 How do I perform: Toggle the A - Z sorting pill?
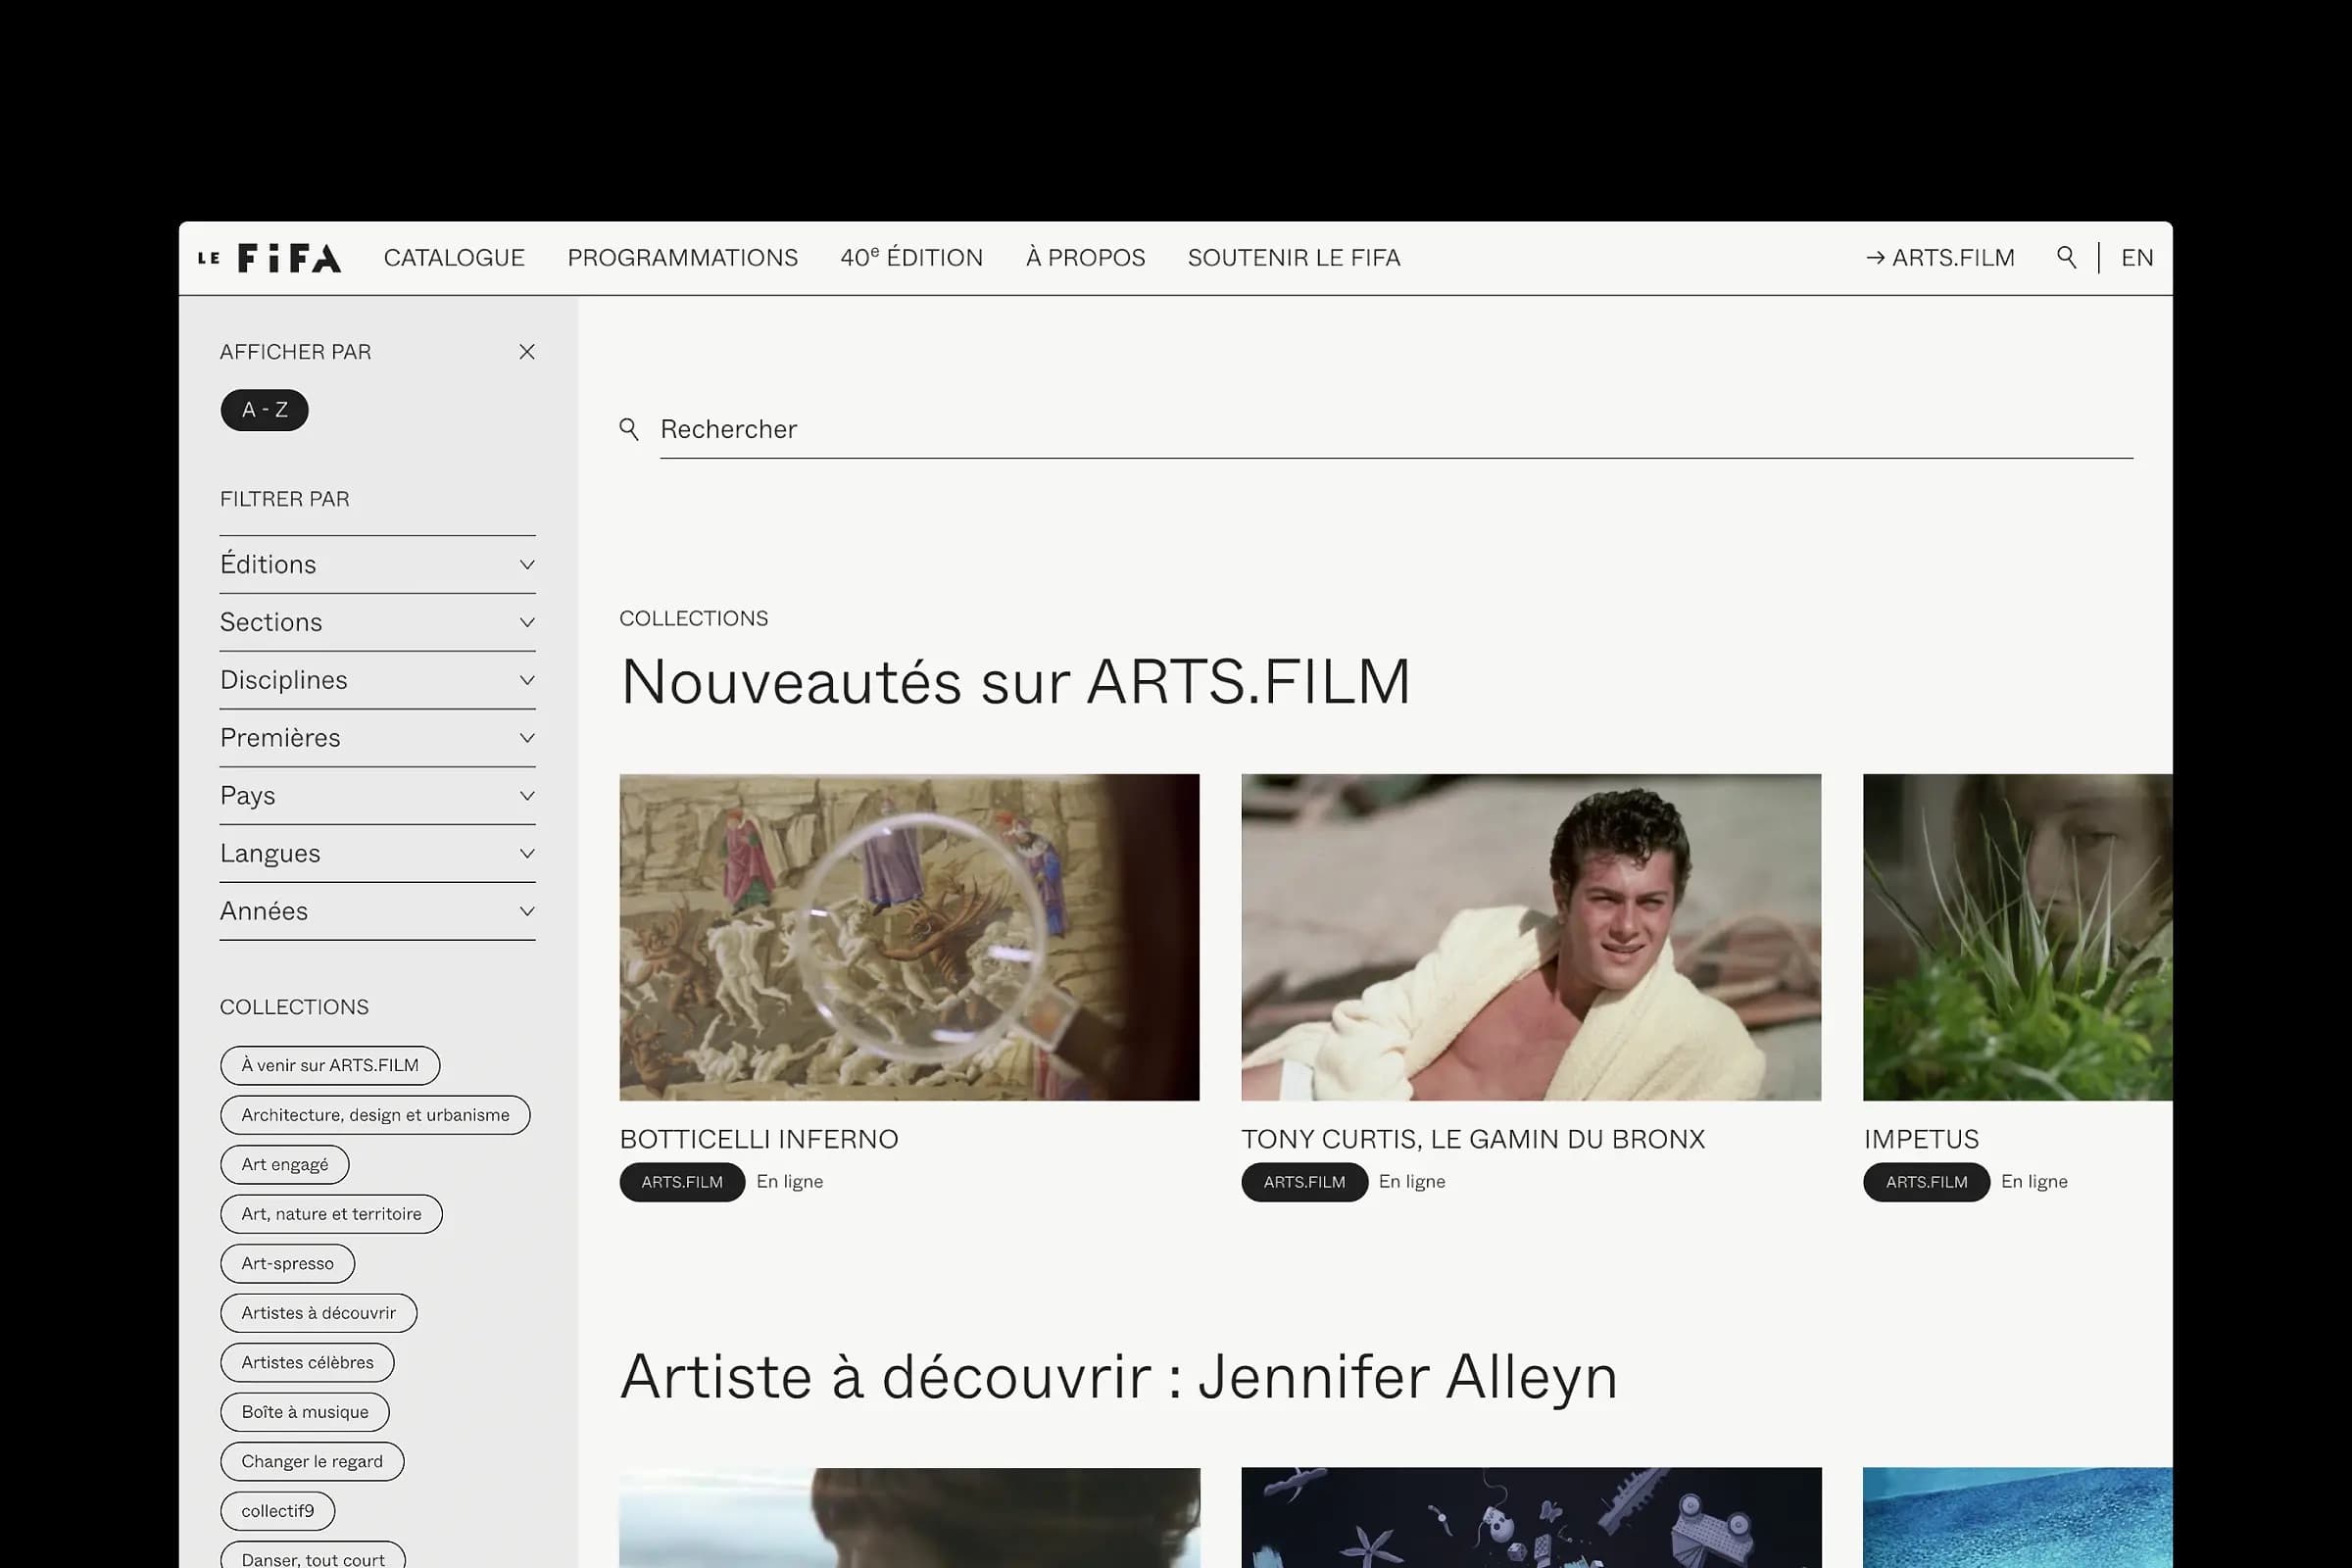[x=265, y=410]
